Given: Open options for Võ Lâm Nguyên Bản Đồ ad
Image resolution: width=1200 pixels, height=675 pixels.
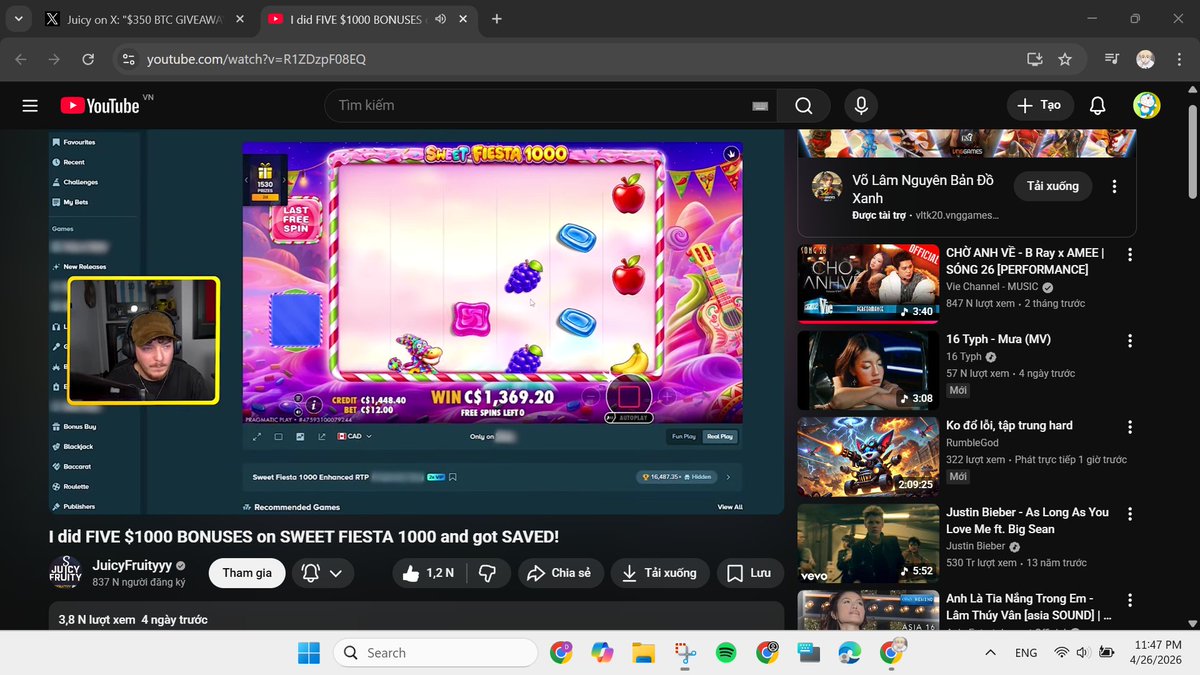Looking at the screenshot, I should pyautogui.click(x=1114, y=186).
